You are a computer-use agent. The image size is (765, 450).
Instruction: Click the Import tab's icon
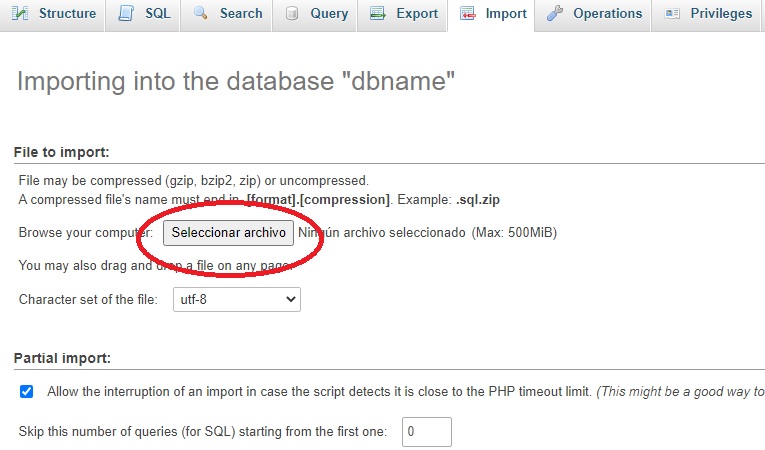[x=467, y=13]
